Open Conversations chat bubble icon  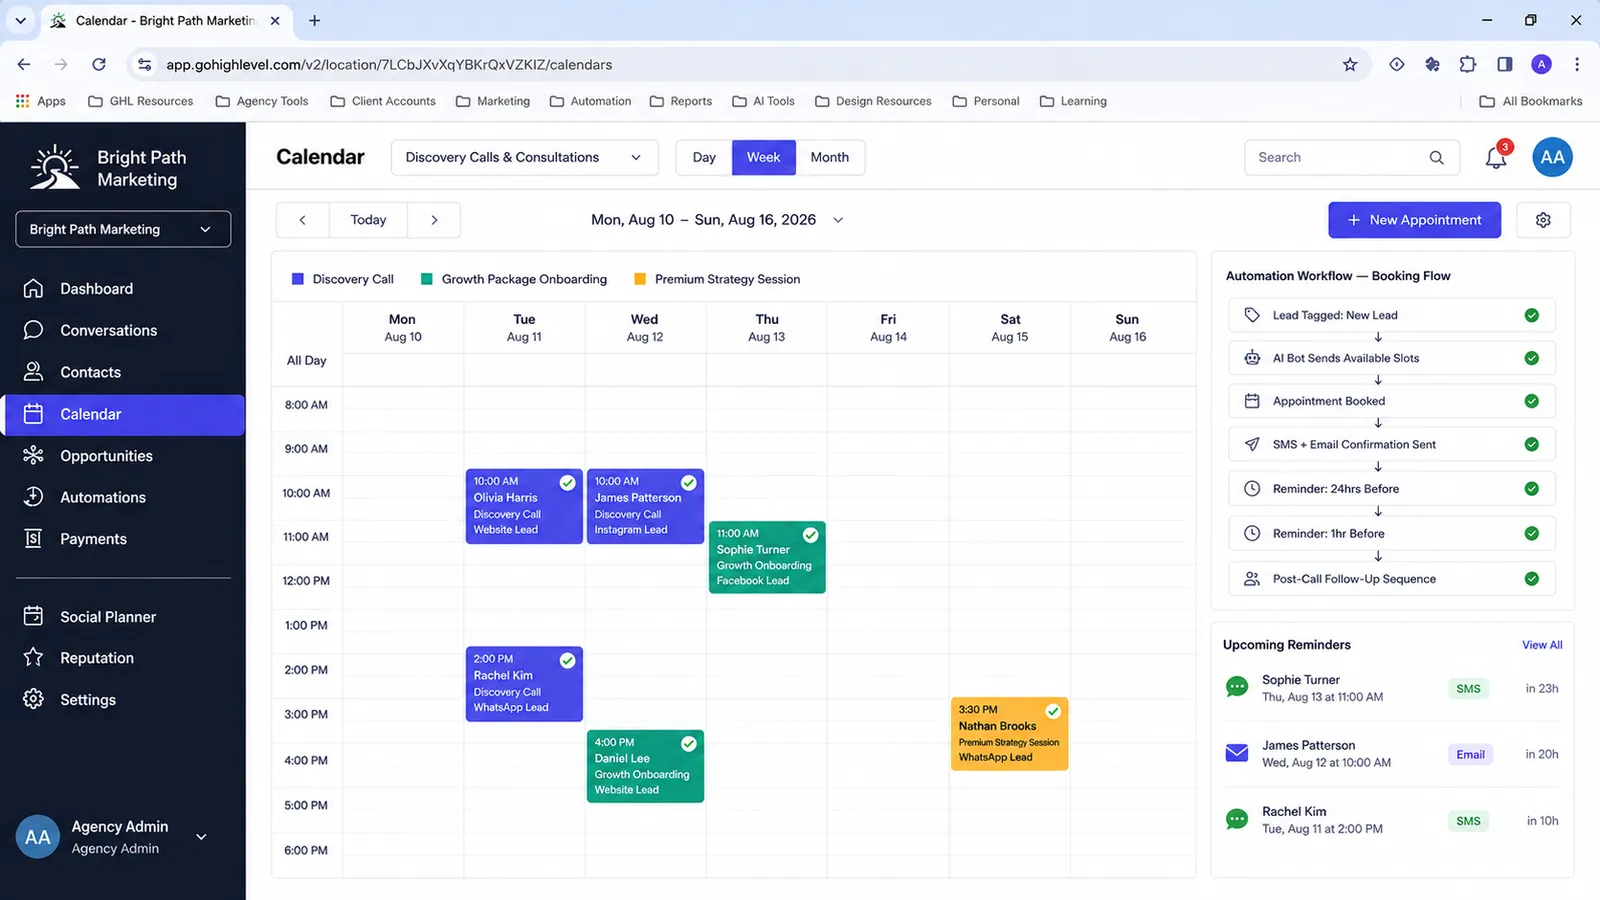pos(33,330)
